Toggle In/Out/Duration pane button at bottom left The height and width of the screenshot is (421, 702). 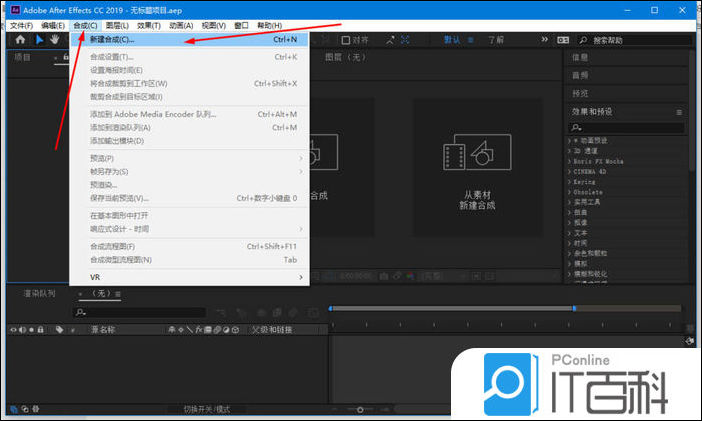[x=35, y=409]
